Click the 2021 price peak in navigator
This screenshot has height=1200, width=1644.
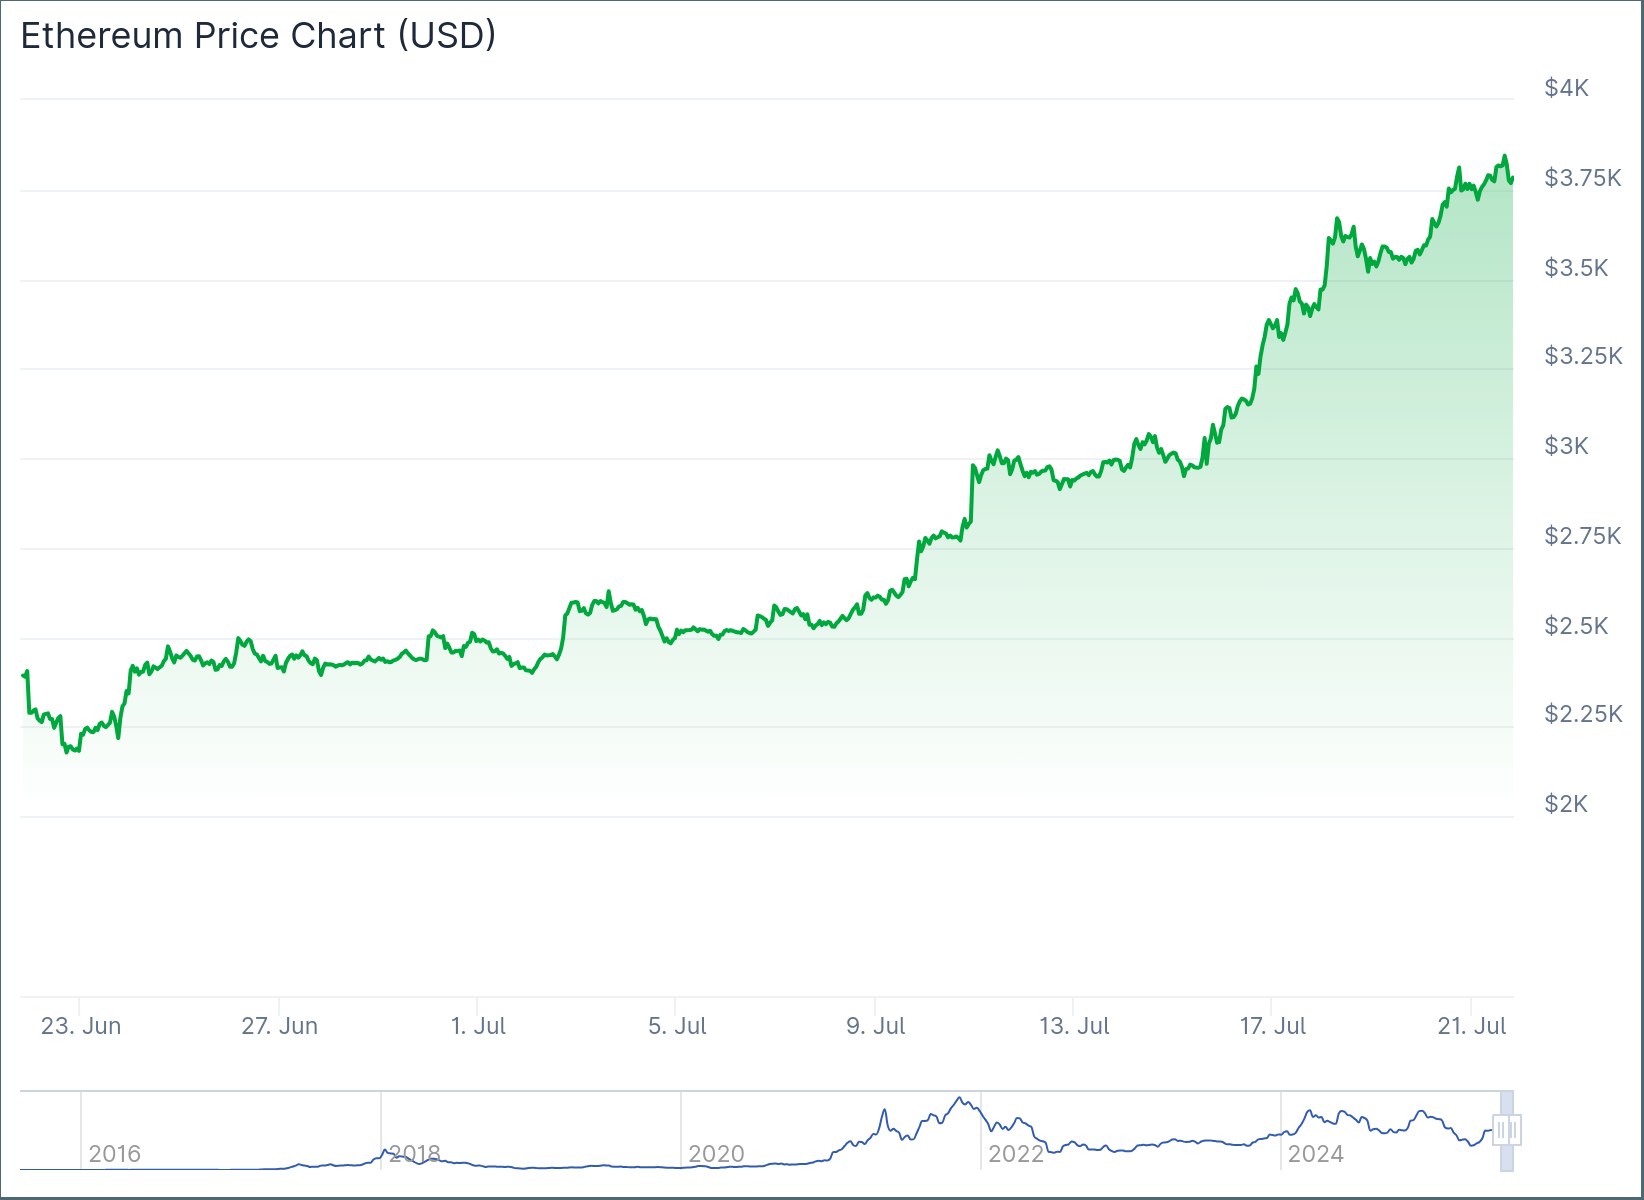pos(961,1099)
